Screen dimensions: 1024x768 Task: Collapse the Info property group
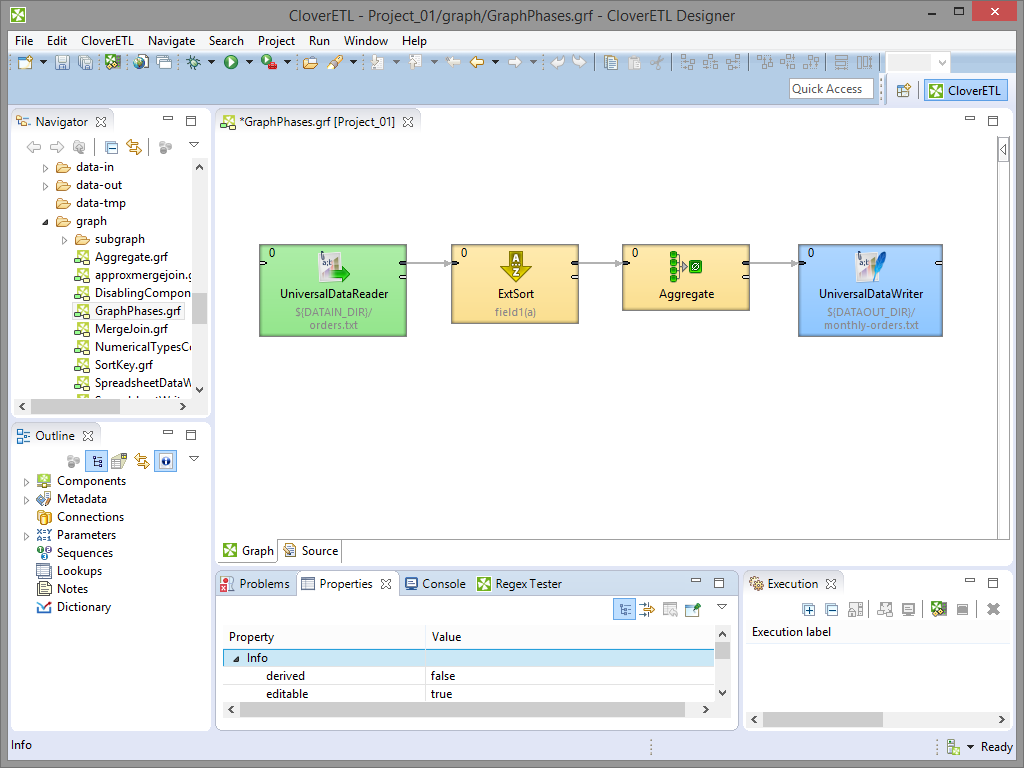click(236, 659)
